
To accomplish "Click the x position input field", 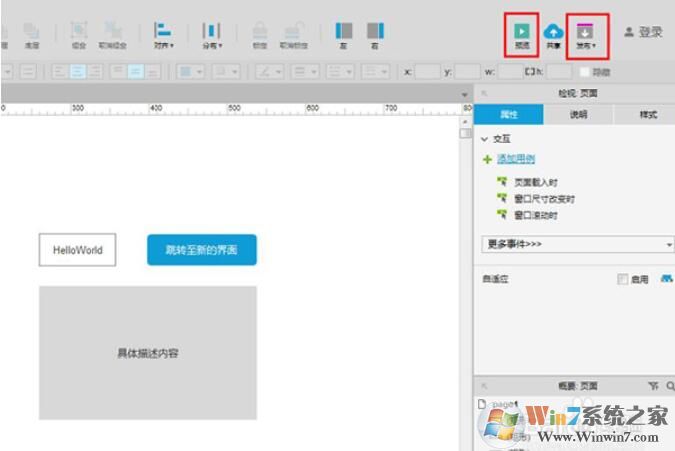I will pos(426,72).
